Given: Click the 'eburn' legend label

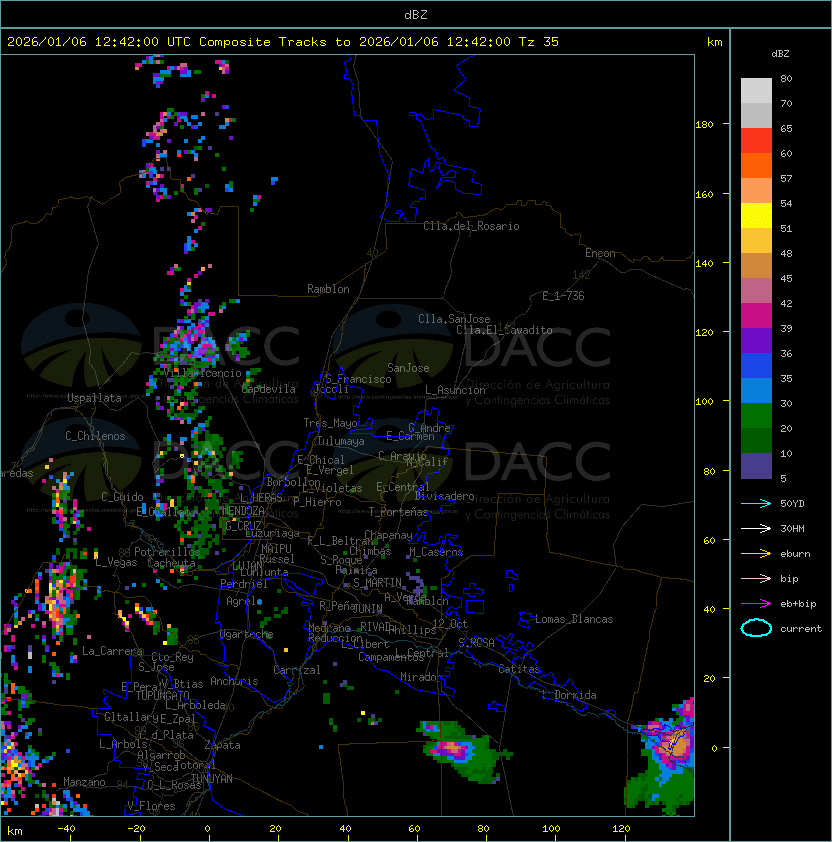Looking at the screenshot, I should pyautogui.click(x=795, y=554).
